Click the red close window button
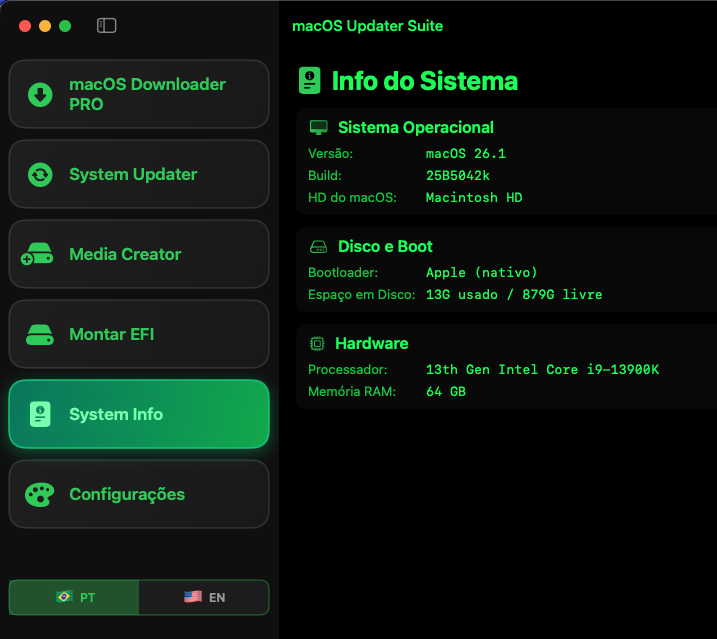This screenshot has width=717, height=639. pos(25,26)
